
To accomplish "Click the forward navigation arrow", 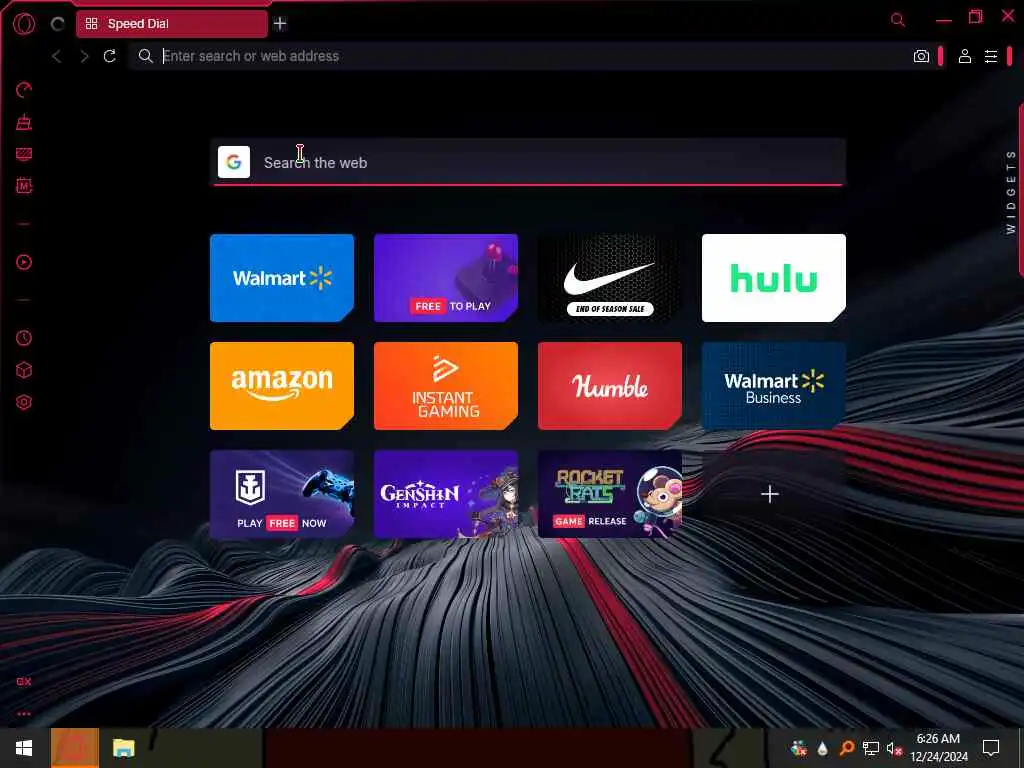I will [x=84, y=56].
